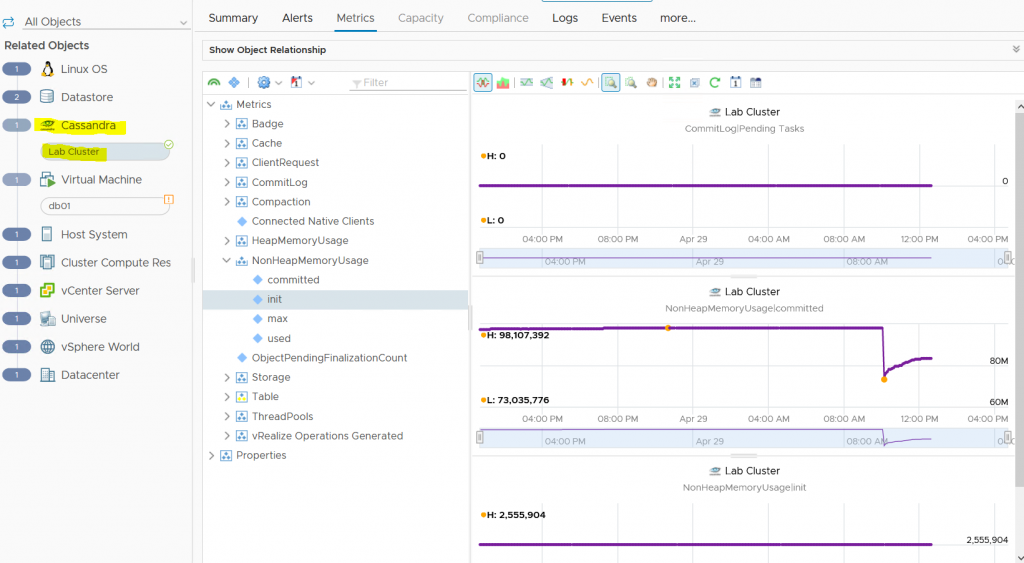Viewport: 1024px width, 563px height.
Task: Click the pan (hand) tool icon
Action: (652, 83)
